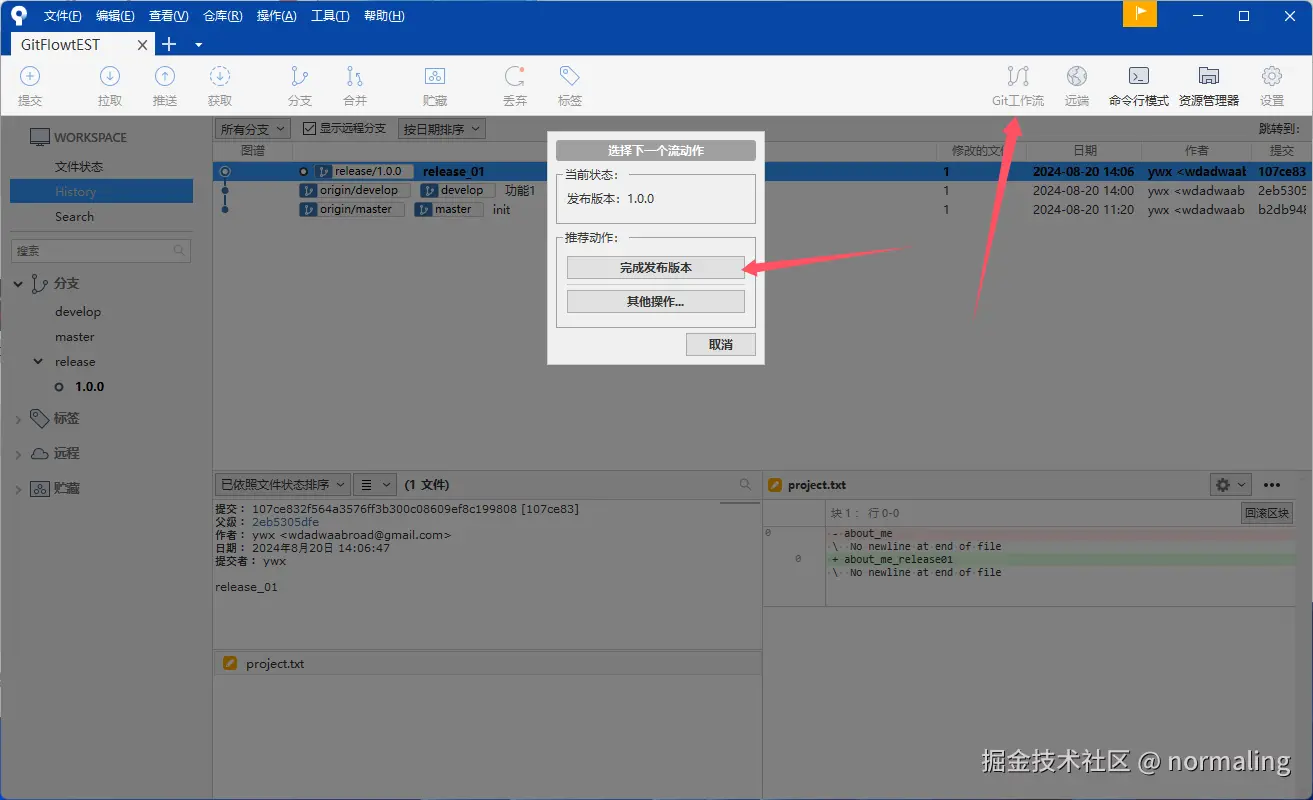Click the search magnifier icon above file list
Screen dimensions: 1313x800
coord(745,484)
